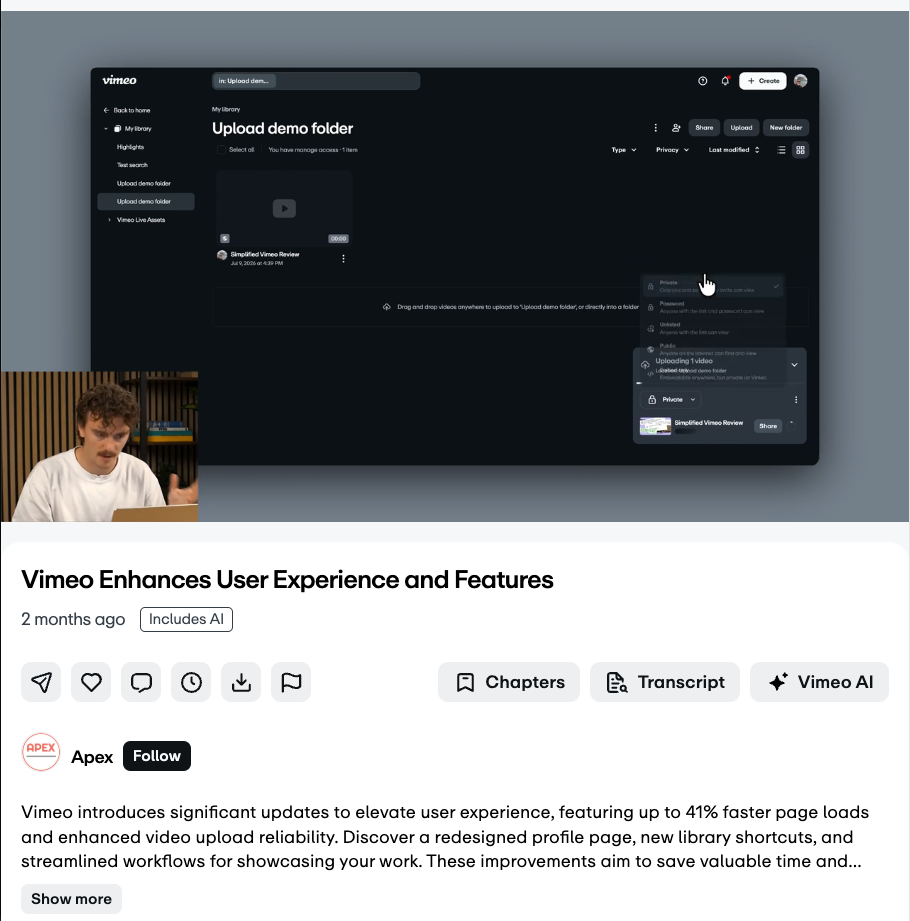Add to Watch Later with clock icon
Image resolution: width=910 pixels, height=921 pixels.
point(191,682)
